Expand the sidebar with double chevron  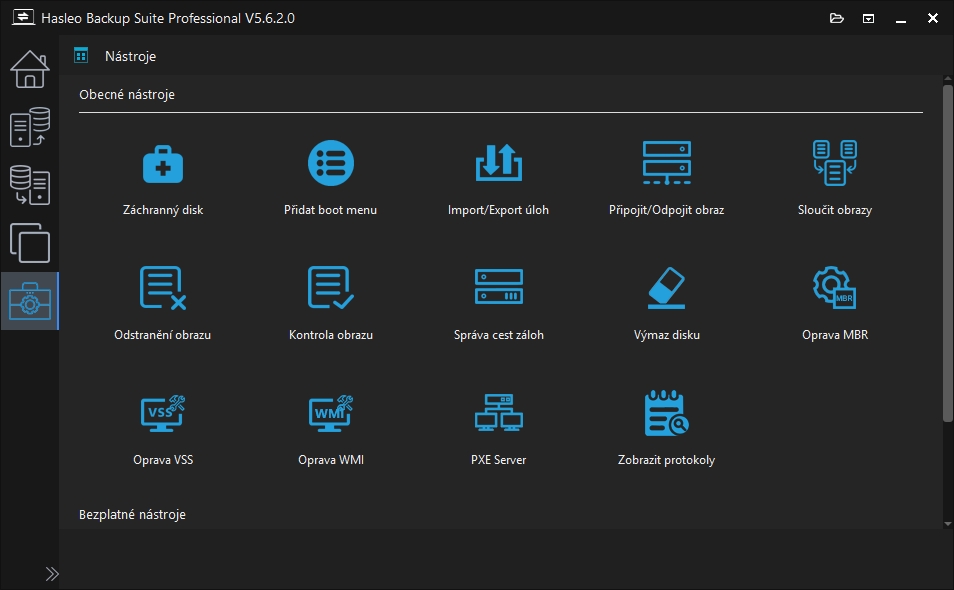click(52, 573)
